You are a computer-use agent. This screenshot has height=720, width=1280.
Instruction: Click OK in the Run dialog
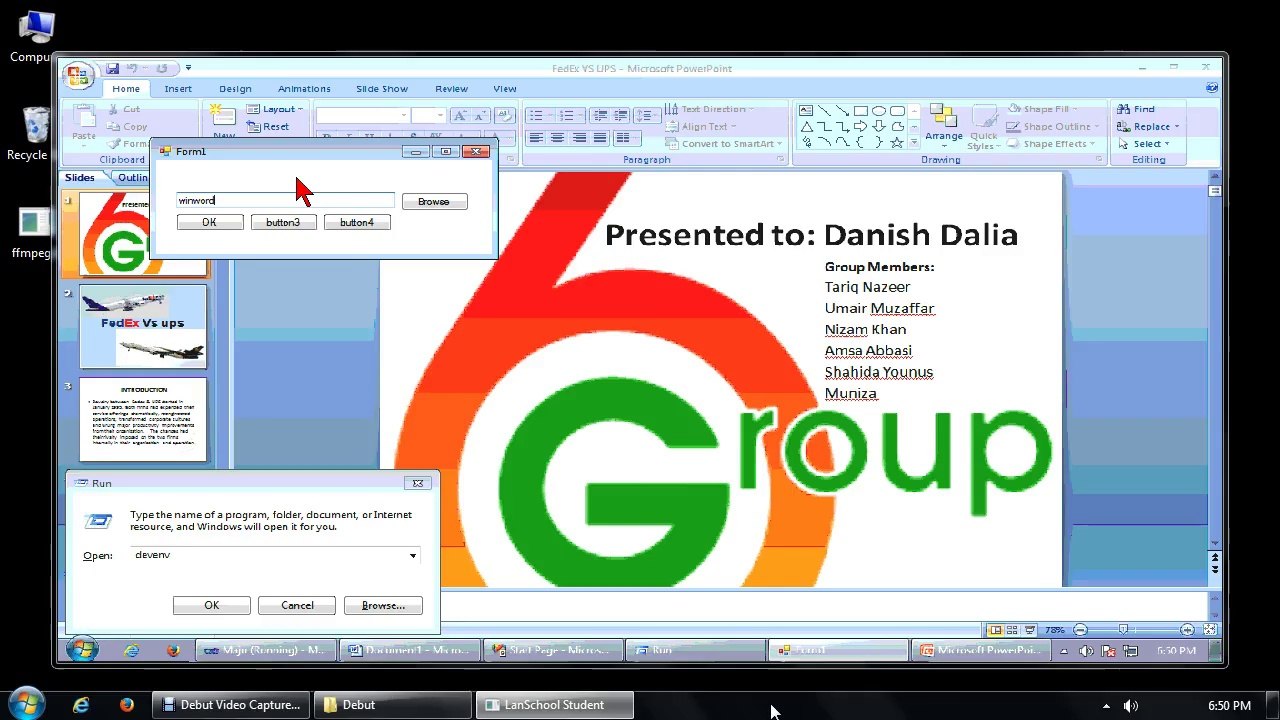click(211, 605)
